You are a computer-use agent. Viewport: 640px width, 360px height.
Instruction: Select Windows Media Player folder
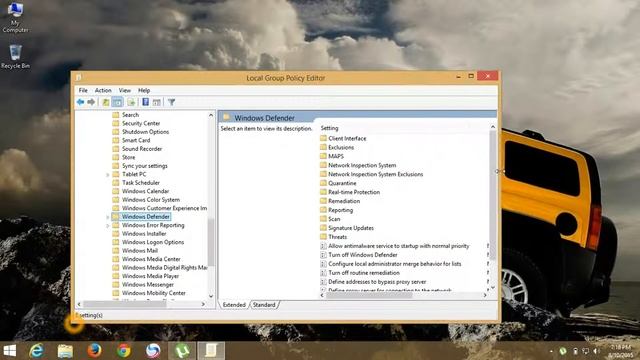point(150,276)
